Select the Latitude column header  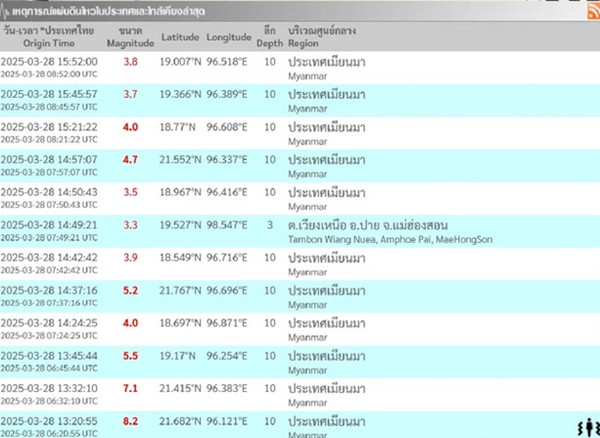(179, 37)
